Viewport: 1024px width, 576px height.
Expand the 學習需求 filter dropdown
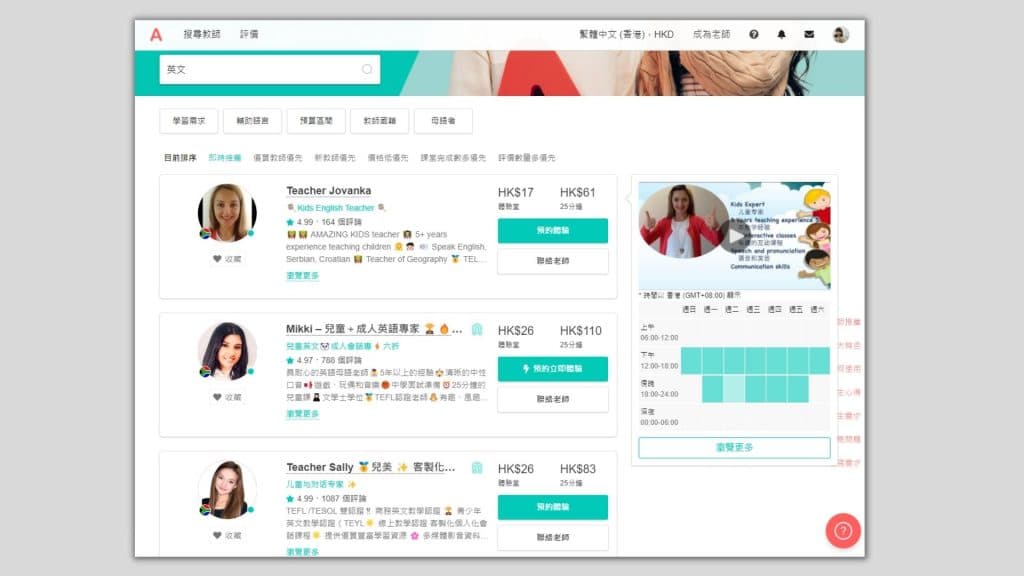pos(188,121)
